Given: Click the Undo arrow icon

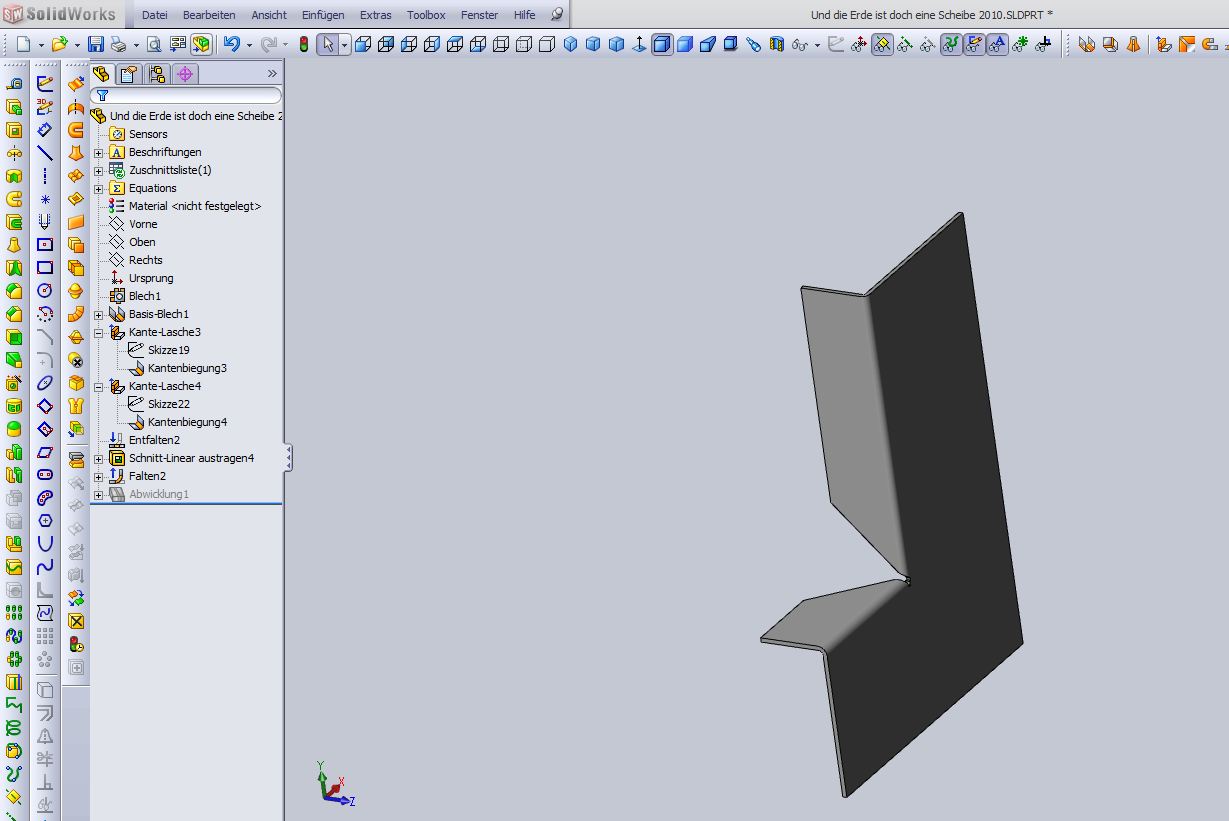Looking at the screenshot, I should tap(232, 45).
